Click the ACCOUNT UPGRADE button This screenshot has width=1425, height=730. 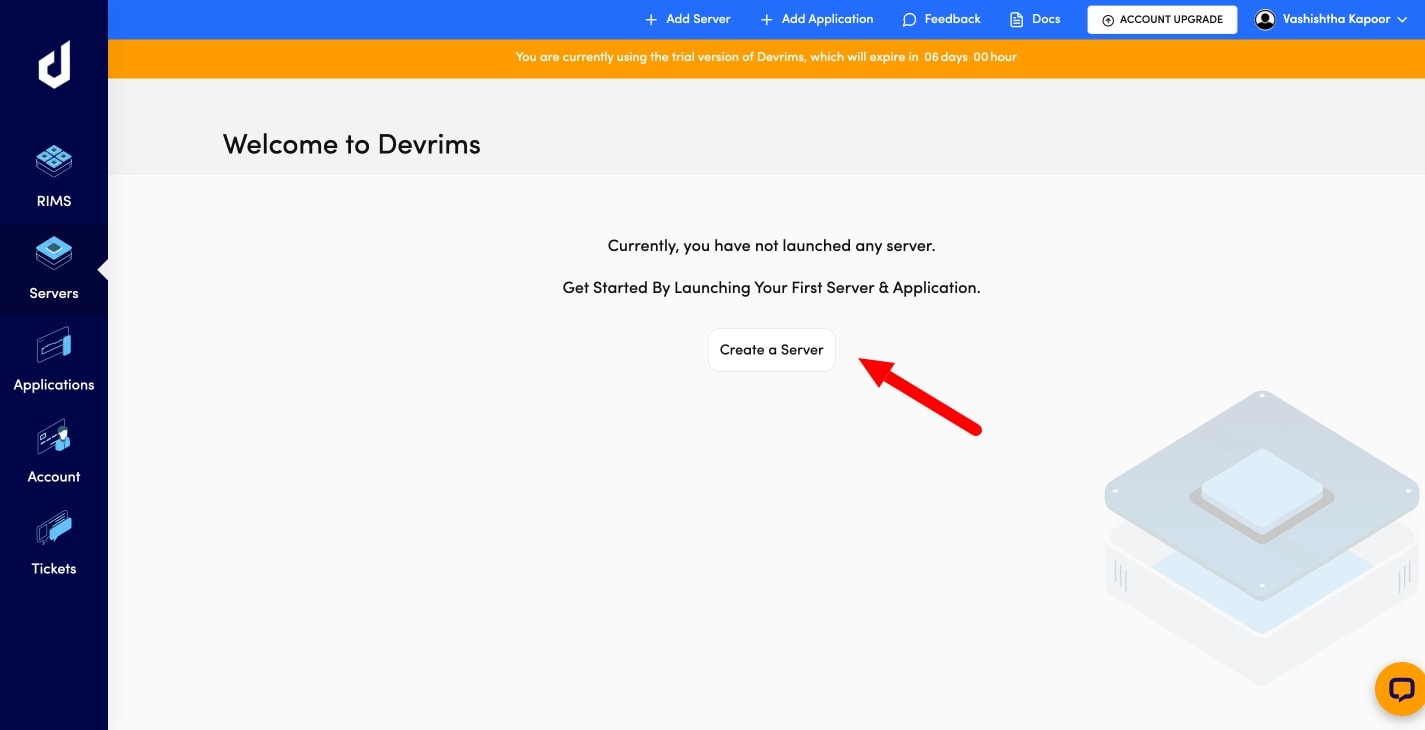(x=1162, y=20)
